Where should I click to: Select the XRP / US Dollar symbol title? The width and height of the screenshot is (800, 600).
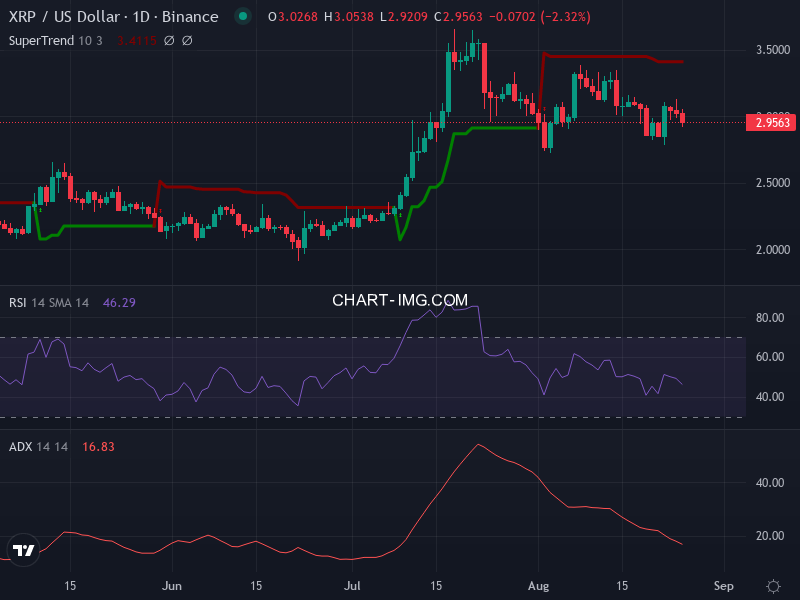click(113, 17)
